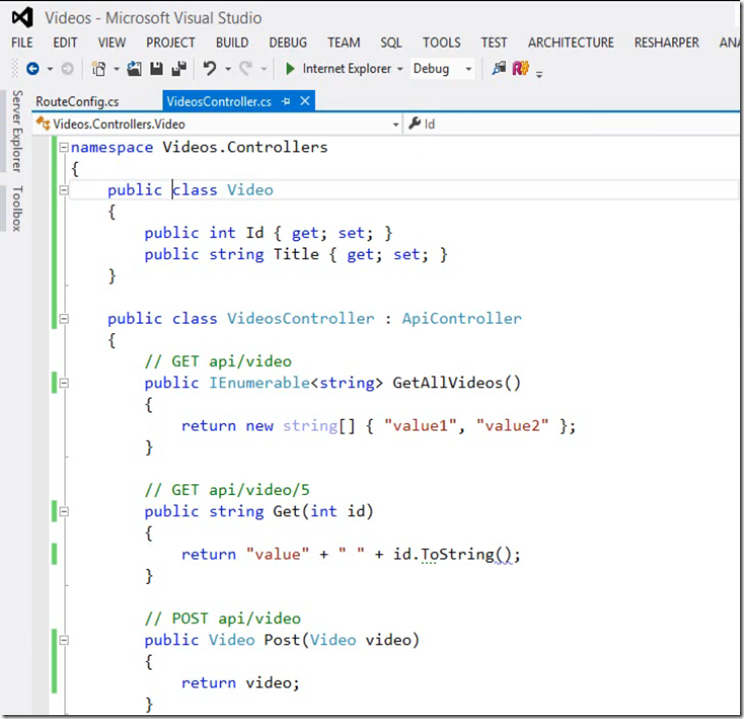
Task: Open the DEBUG menu
Action: [x=288, y=43]
